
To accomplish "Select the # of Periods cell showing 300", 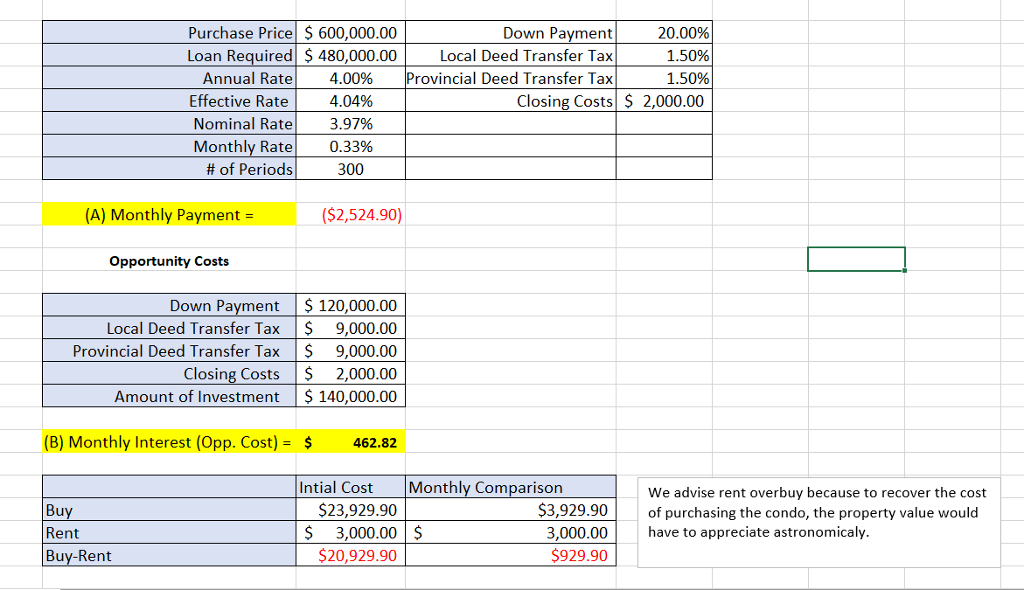I will pyautogui.click(x=350, y=169).
